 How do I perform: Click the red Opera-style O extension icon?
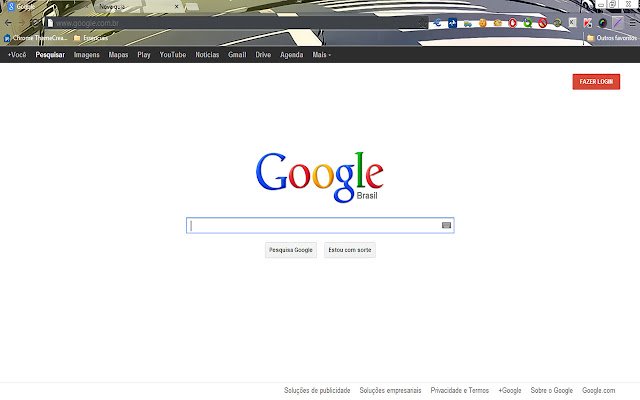coord(513,23)
